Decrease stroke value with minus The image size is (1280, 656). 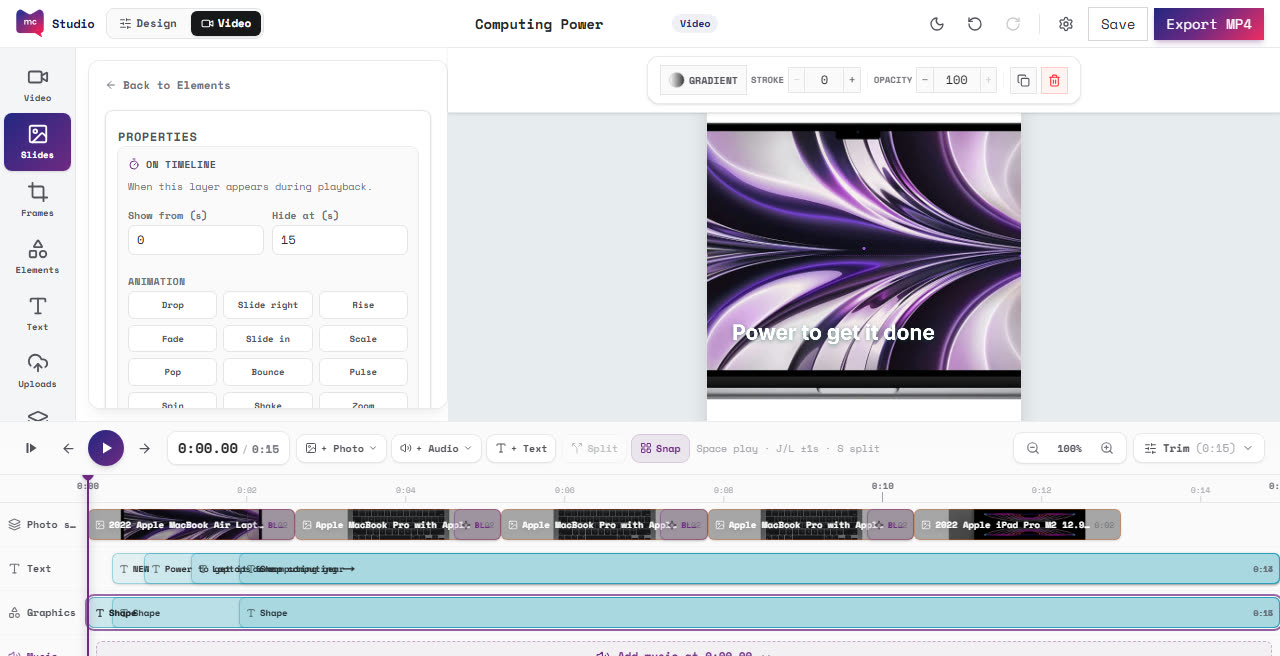pos(797,80)
